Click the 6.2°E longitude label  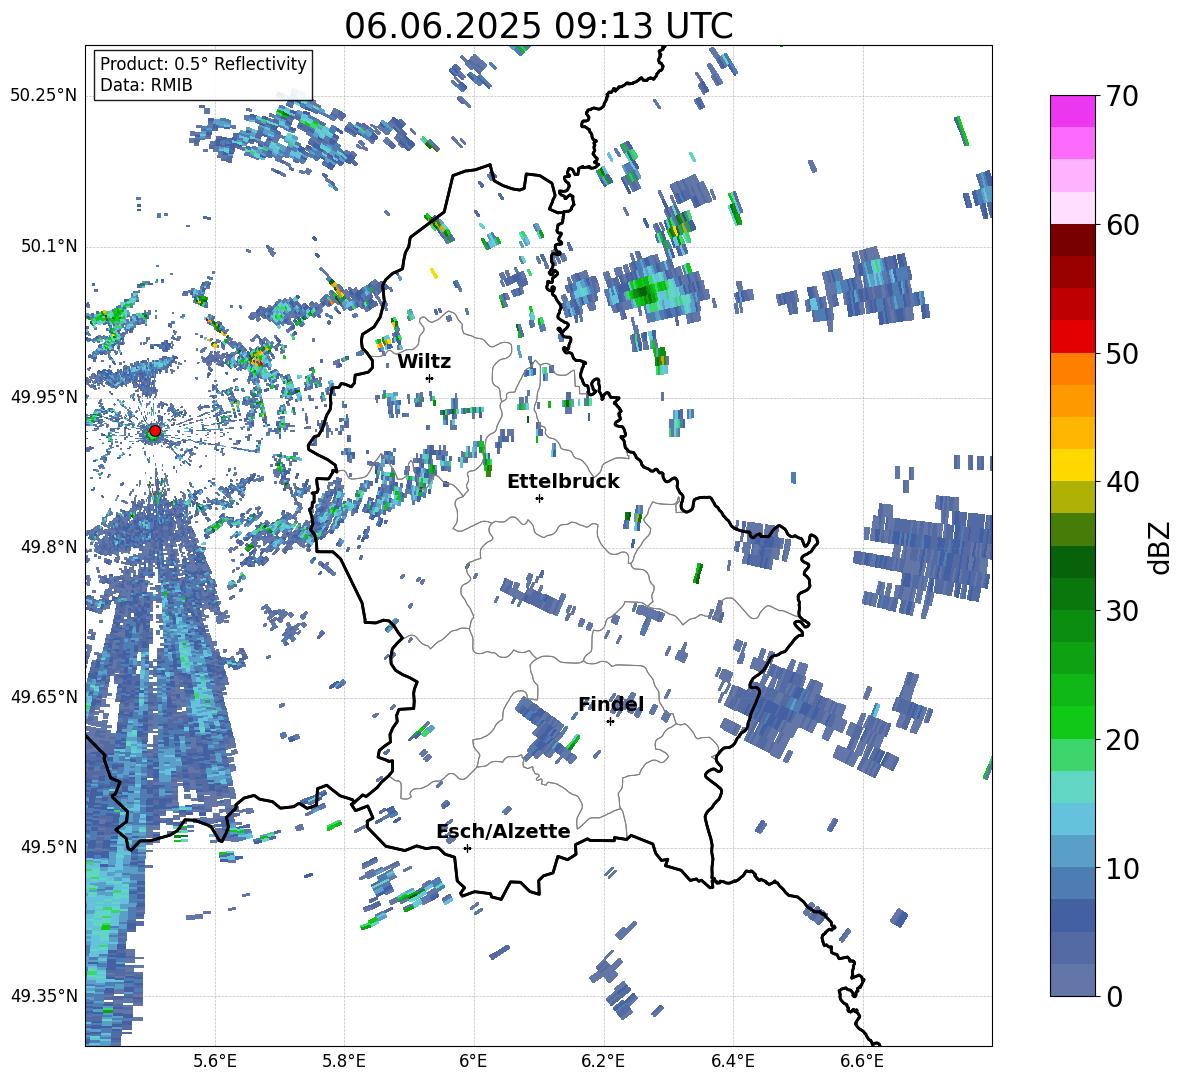[x=603, y=1062]
